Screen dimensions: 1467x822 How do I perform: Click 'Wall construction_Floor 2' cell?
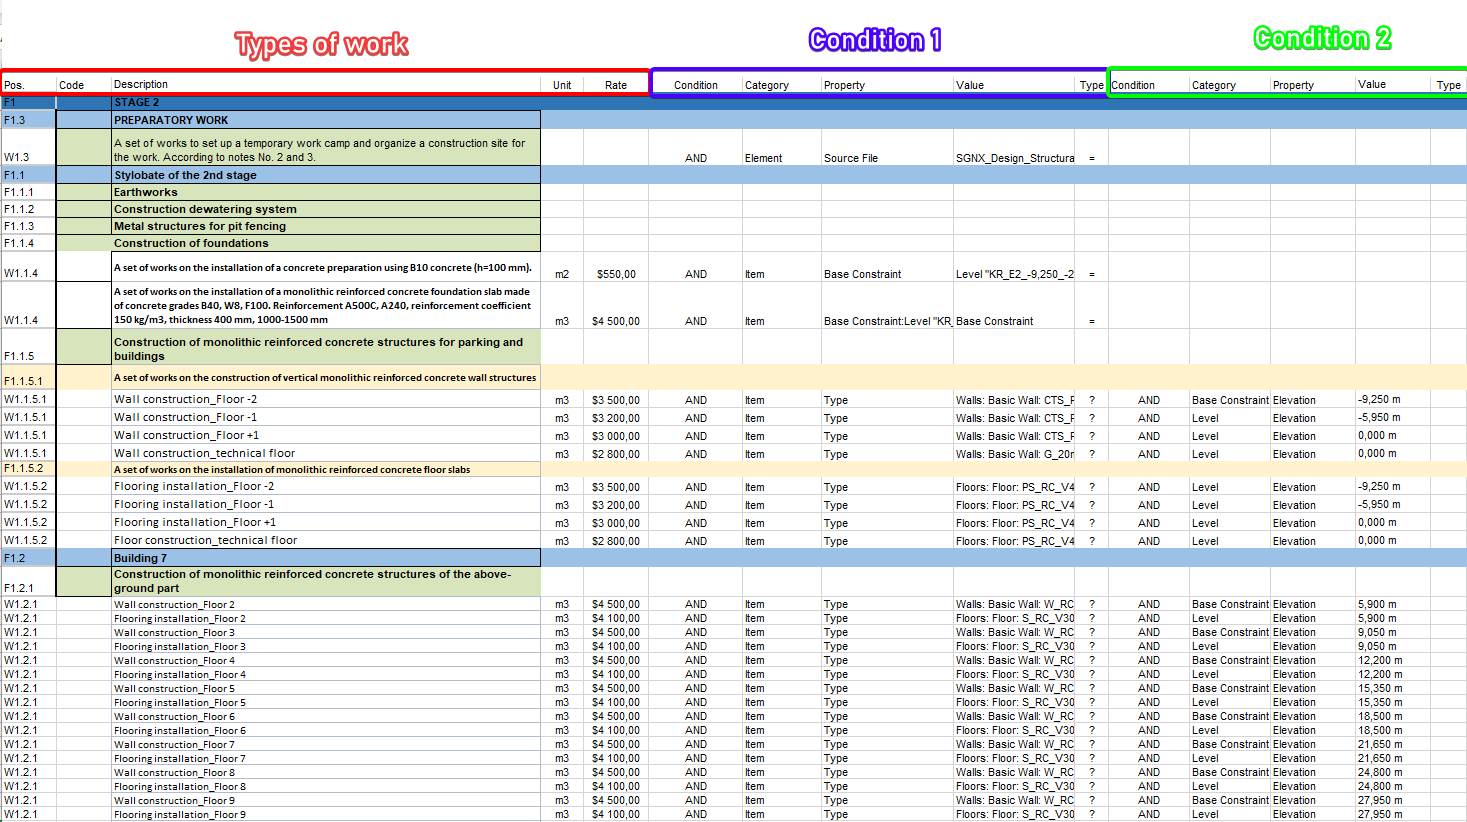point(325,604)
